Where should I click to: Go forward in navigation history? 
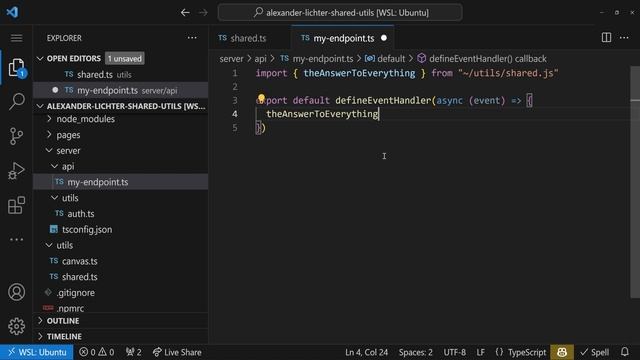(203, 13)
